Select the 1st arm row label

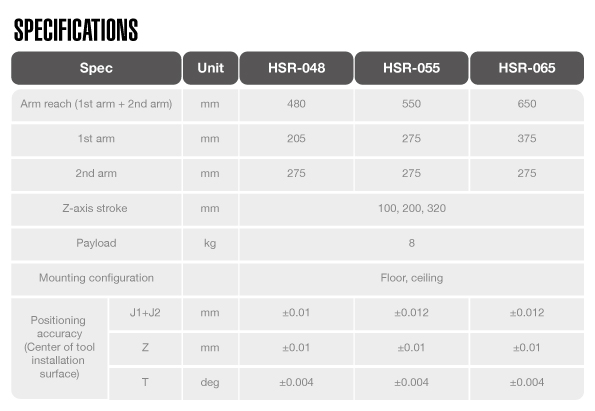[96, 140]
